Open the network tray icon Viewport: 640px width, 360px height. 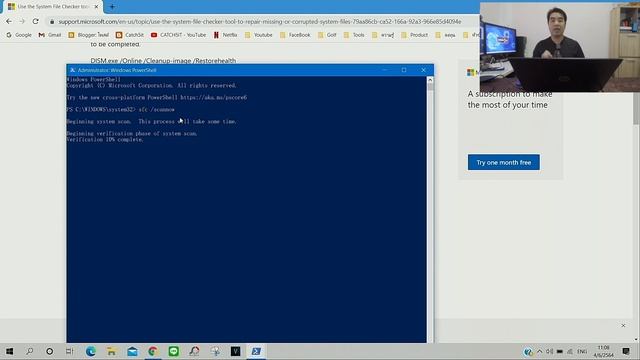(x=570, y=351)
